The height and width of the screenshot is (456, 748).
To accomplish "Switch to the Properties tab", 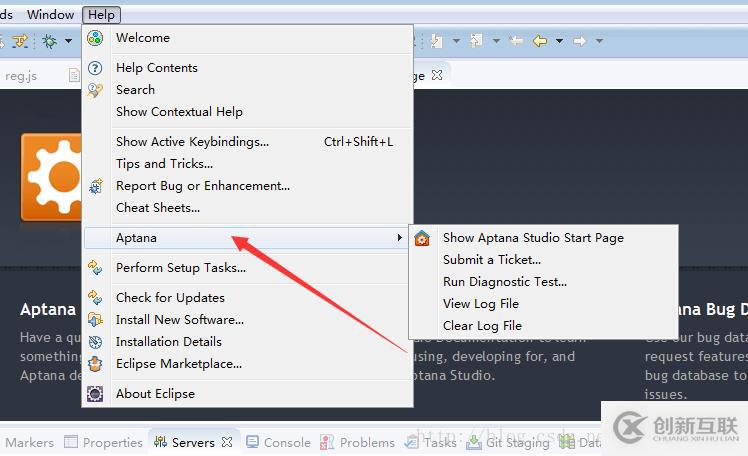I will pos(104,442).
